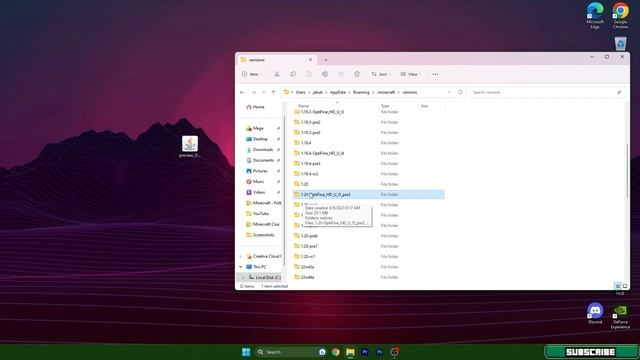640x360 pixels.
Task: Open recent locations dropdown beside forward arrow
Action: click(264, 92)
